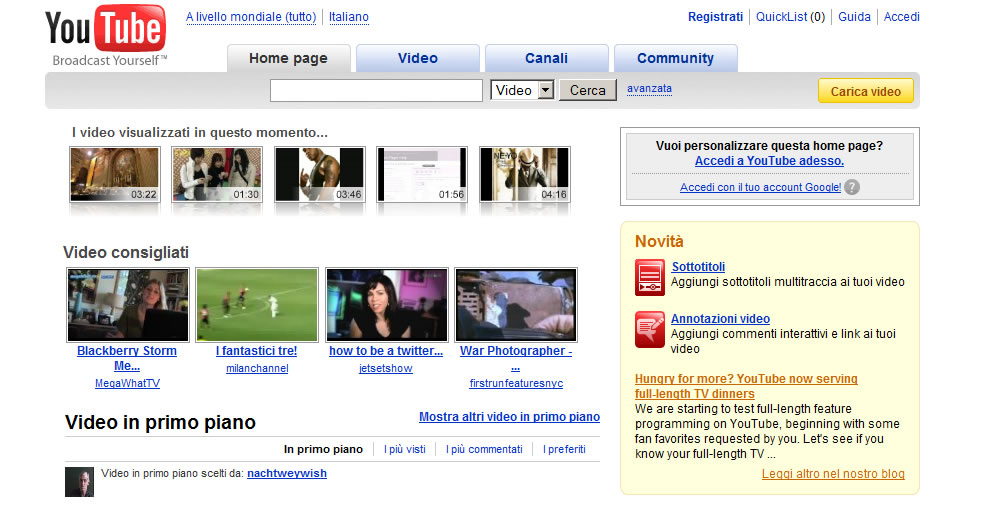This screenshot has width=992, height=511.
Task: Click the help question mark icon
Action: tap(852, 187)
